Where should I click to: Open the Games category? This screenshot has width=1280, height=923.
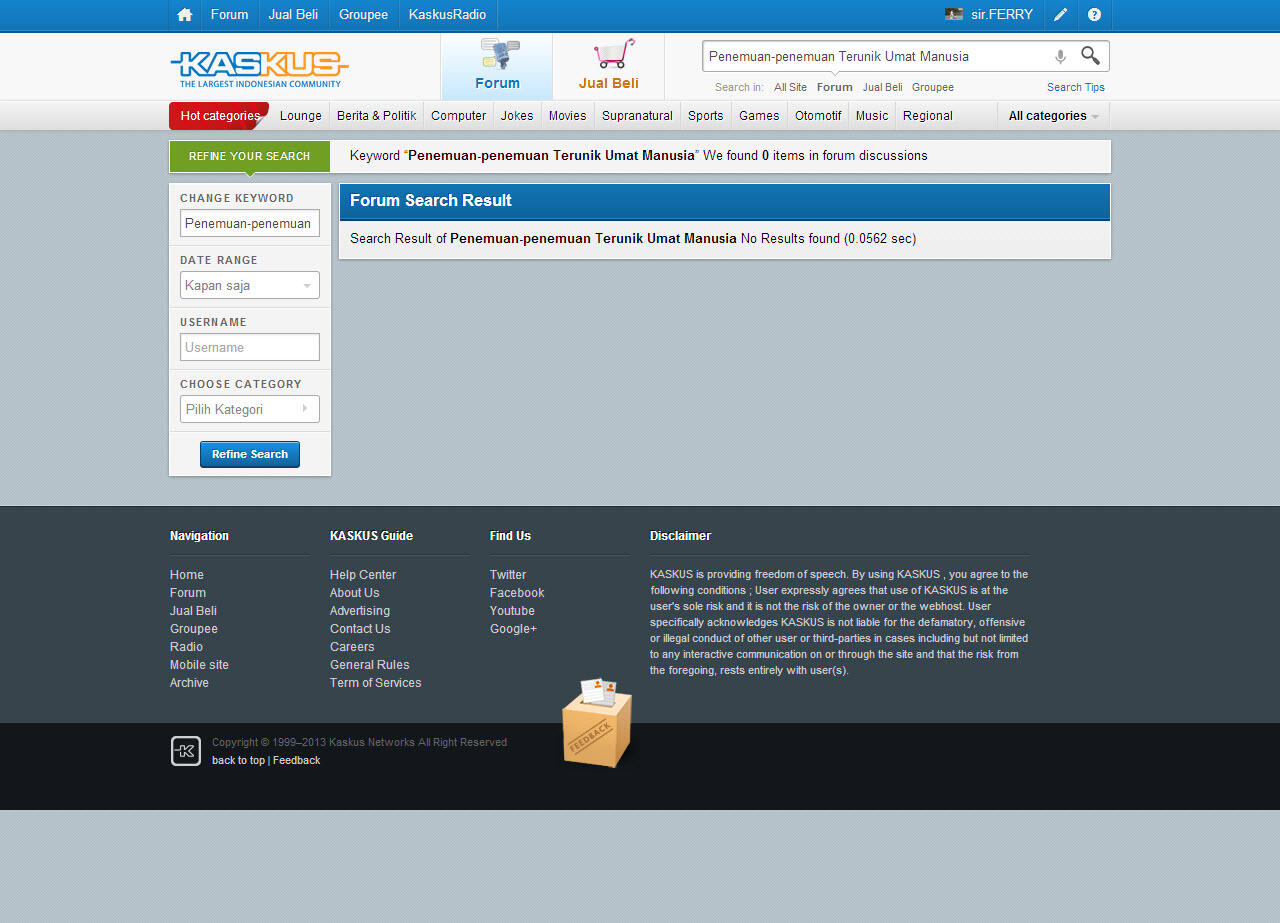click(759, 116)
